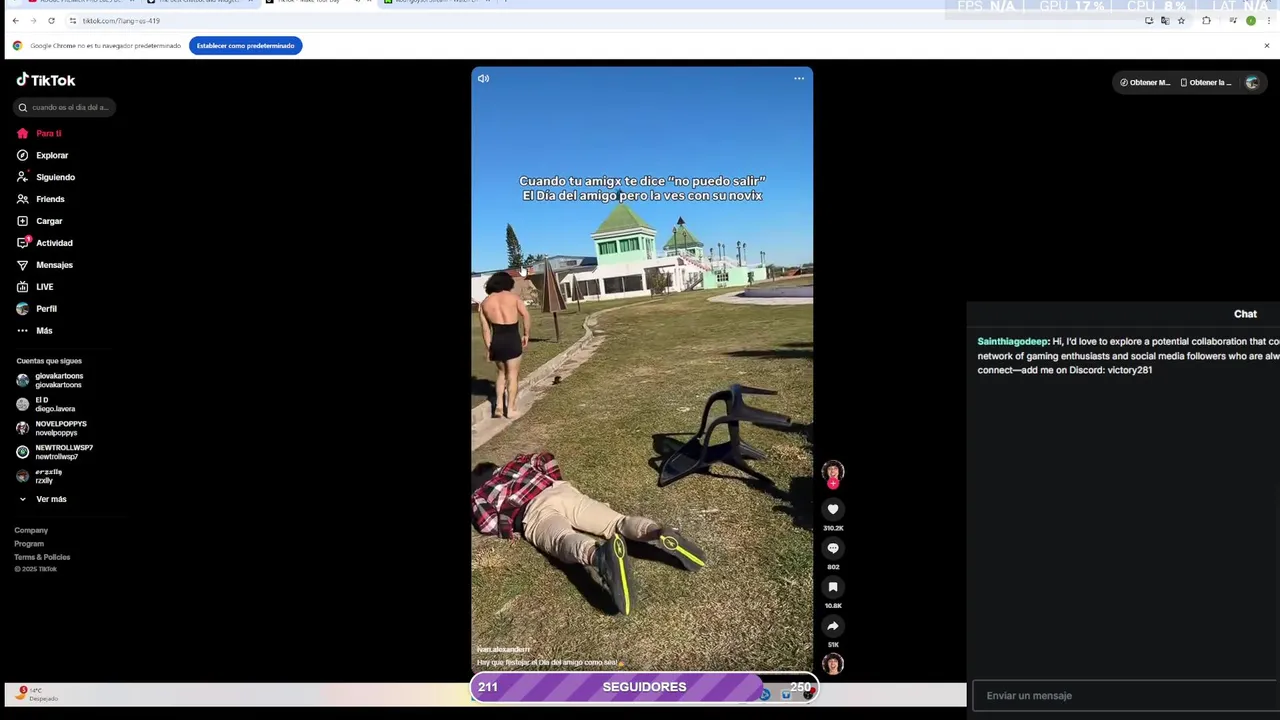Open Chrome media controls icon
This screenshot has width=1280, height=720.
[1233, 20]
